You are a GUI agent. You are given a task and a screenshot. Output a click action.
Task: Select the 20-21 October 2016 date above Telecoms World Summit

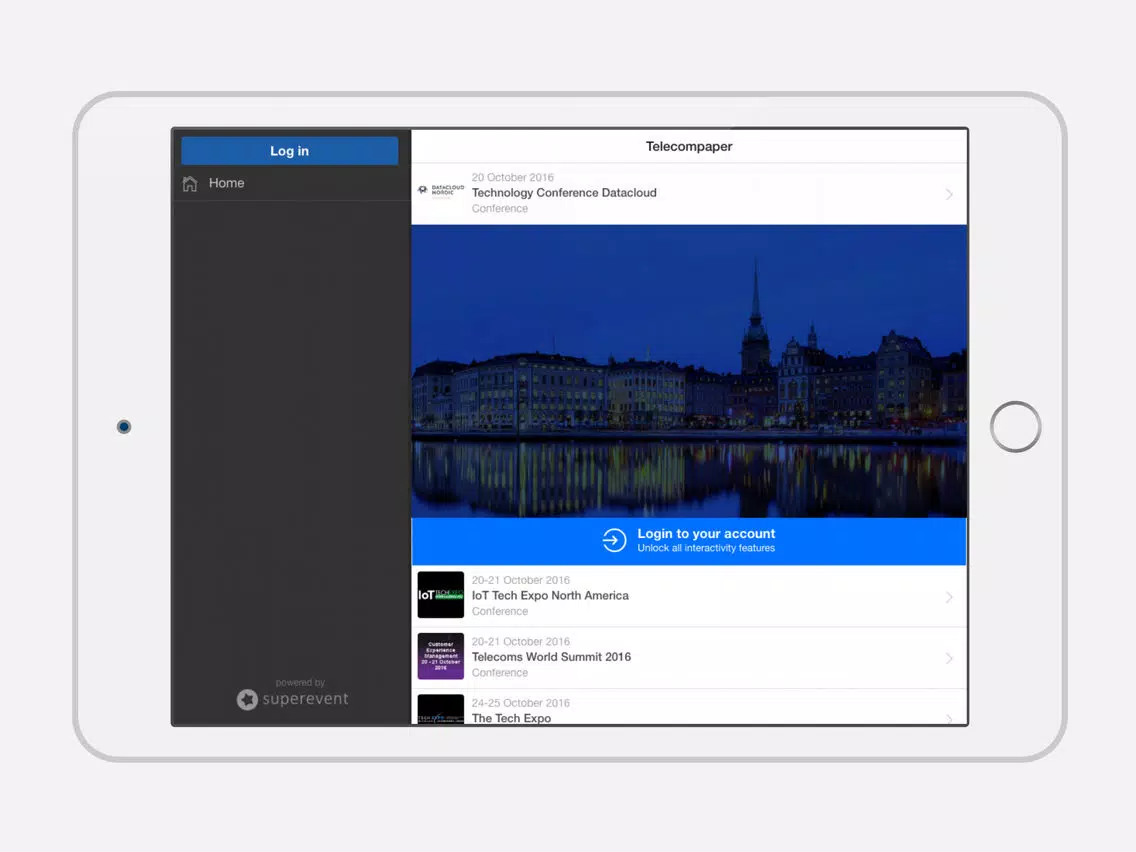(520, 642)
